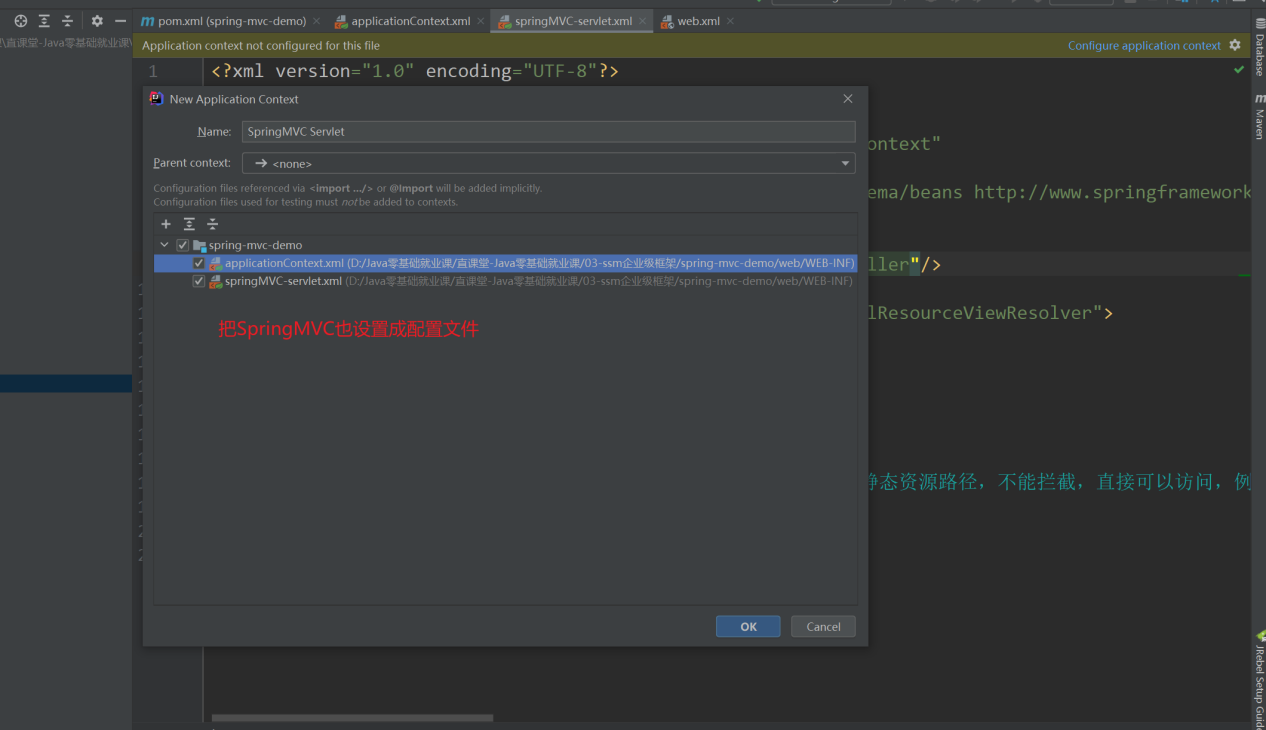Click line number 1 in editor gutter
The image size is (1266, 730).
click(153, 71)
